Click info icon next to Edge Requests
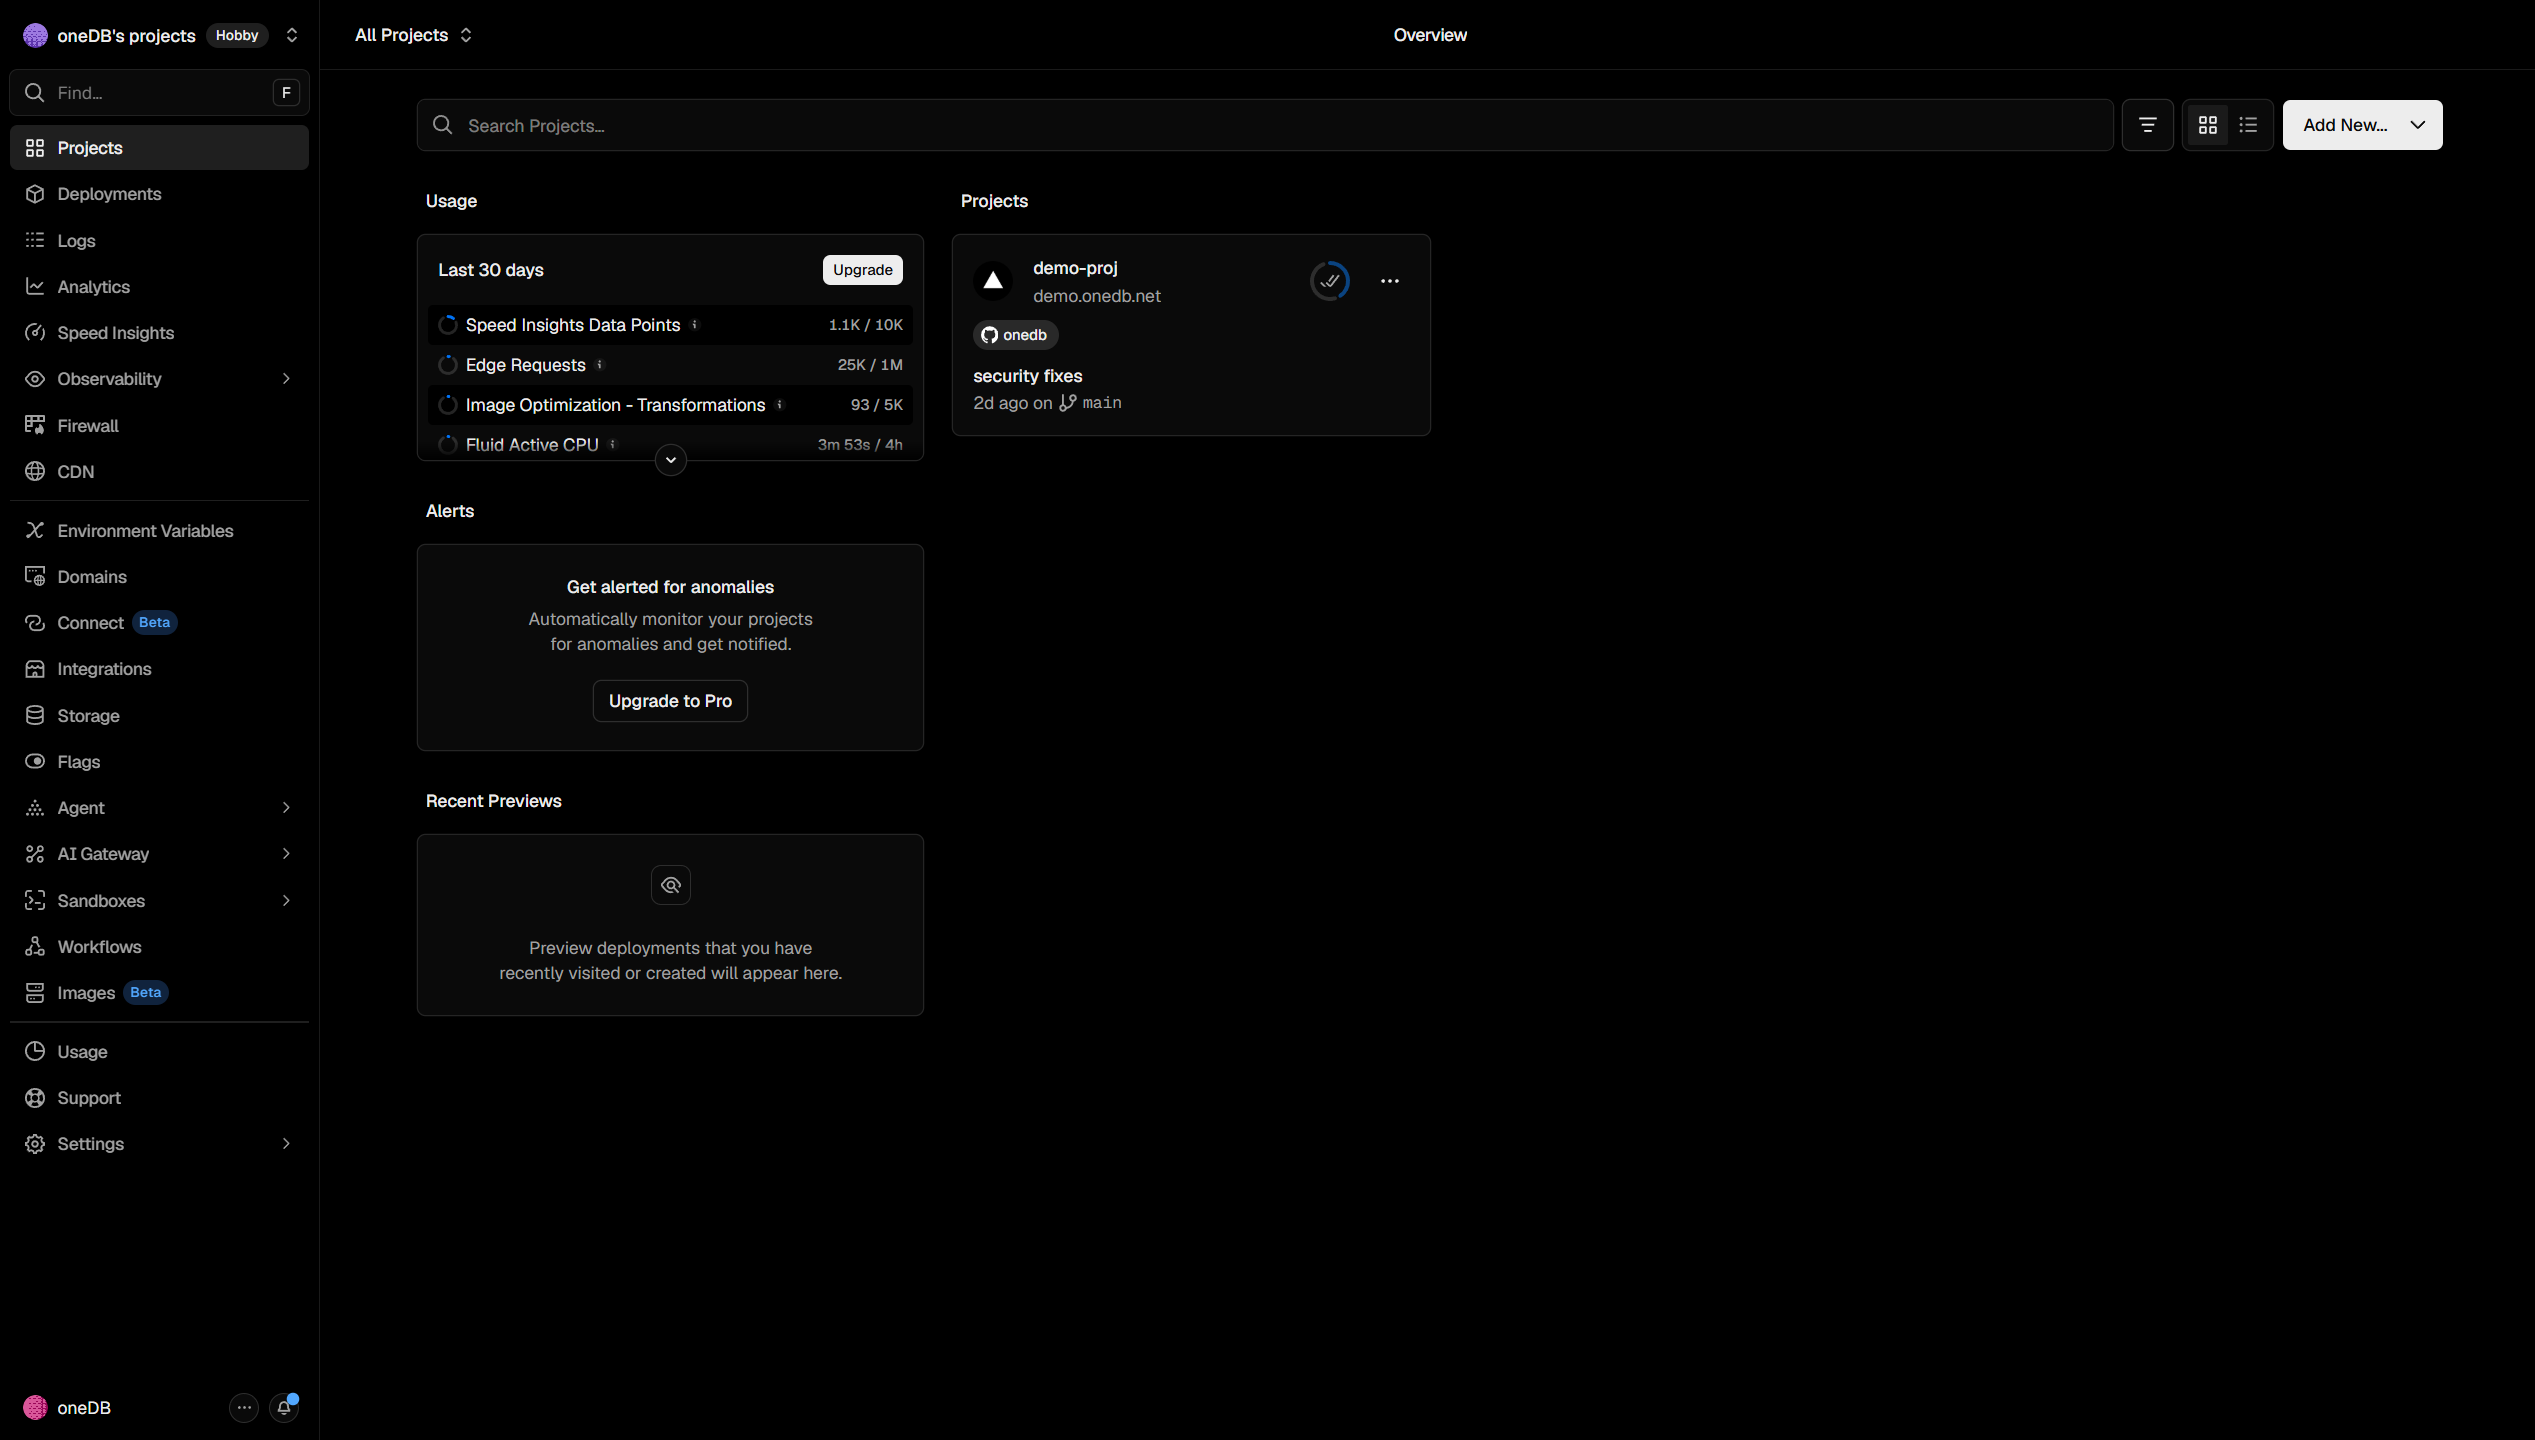The image size is (2535, 1440). (600, 364)
